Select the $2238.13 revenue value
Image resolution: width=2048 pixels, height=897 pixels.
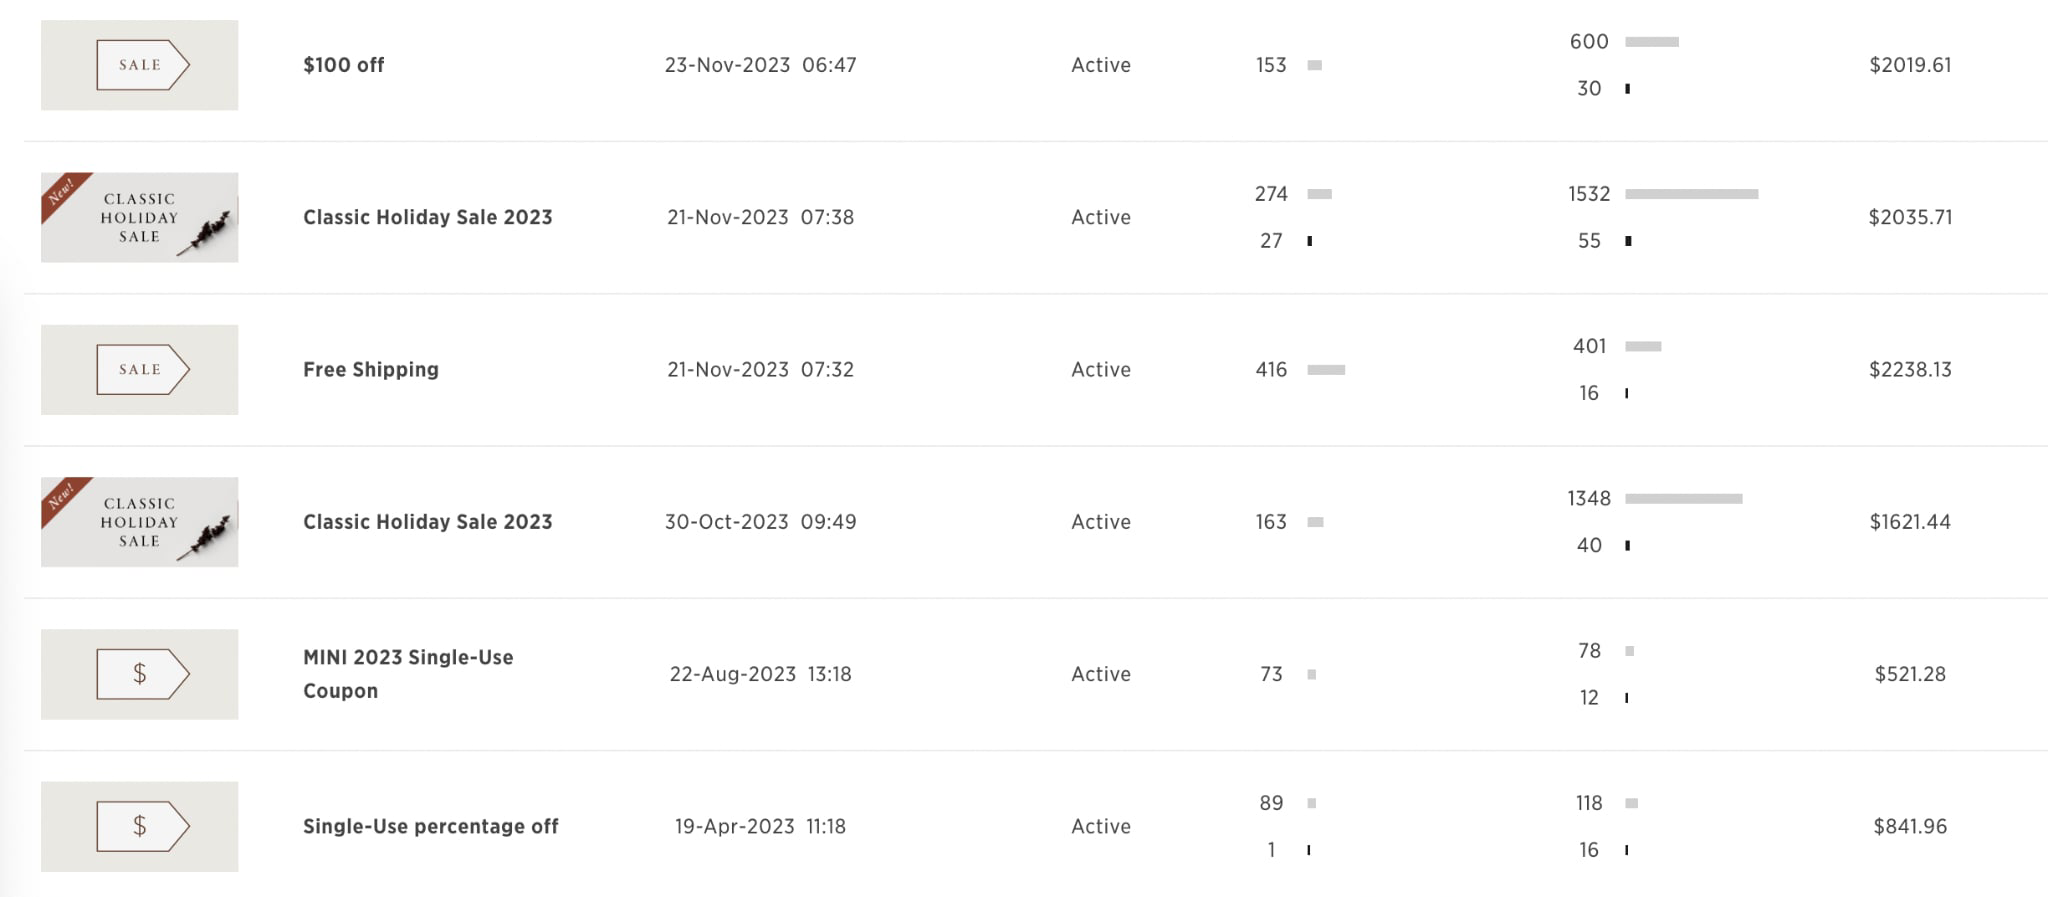1910,370
